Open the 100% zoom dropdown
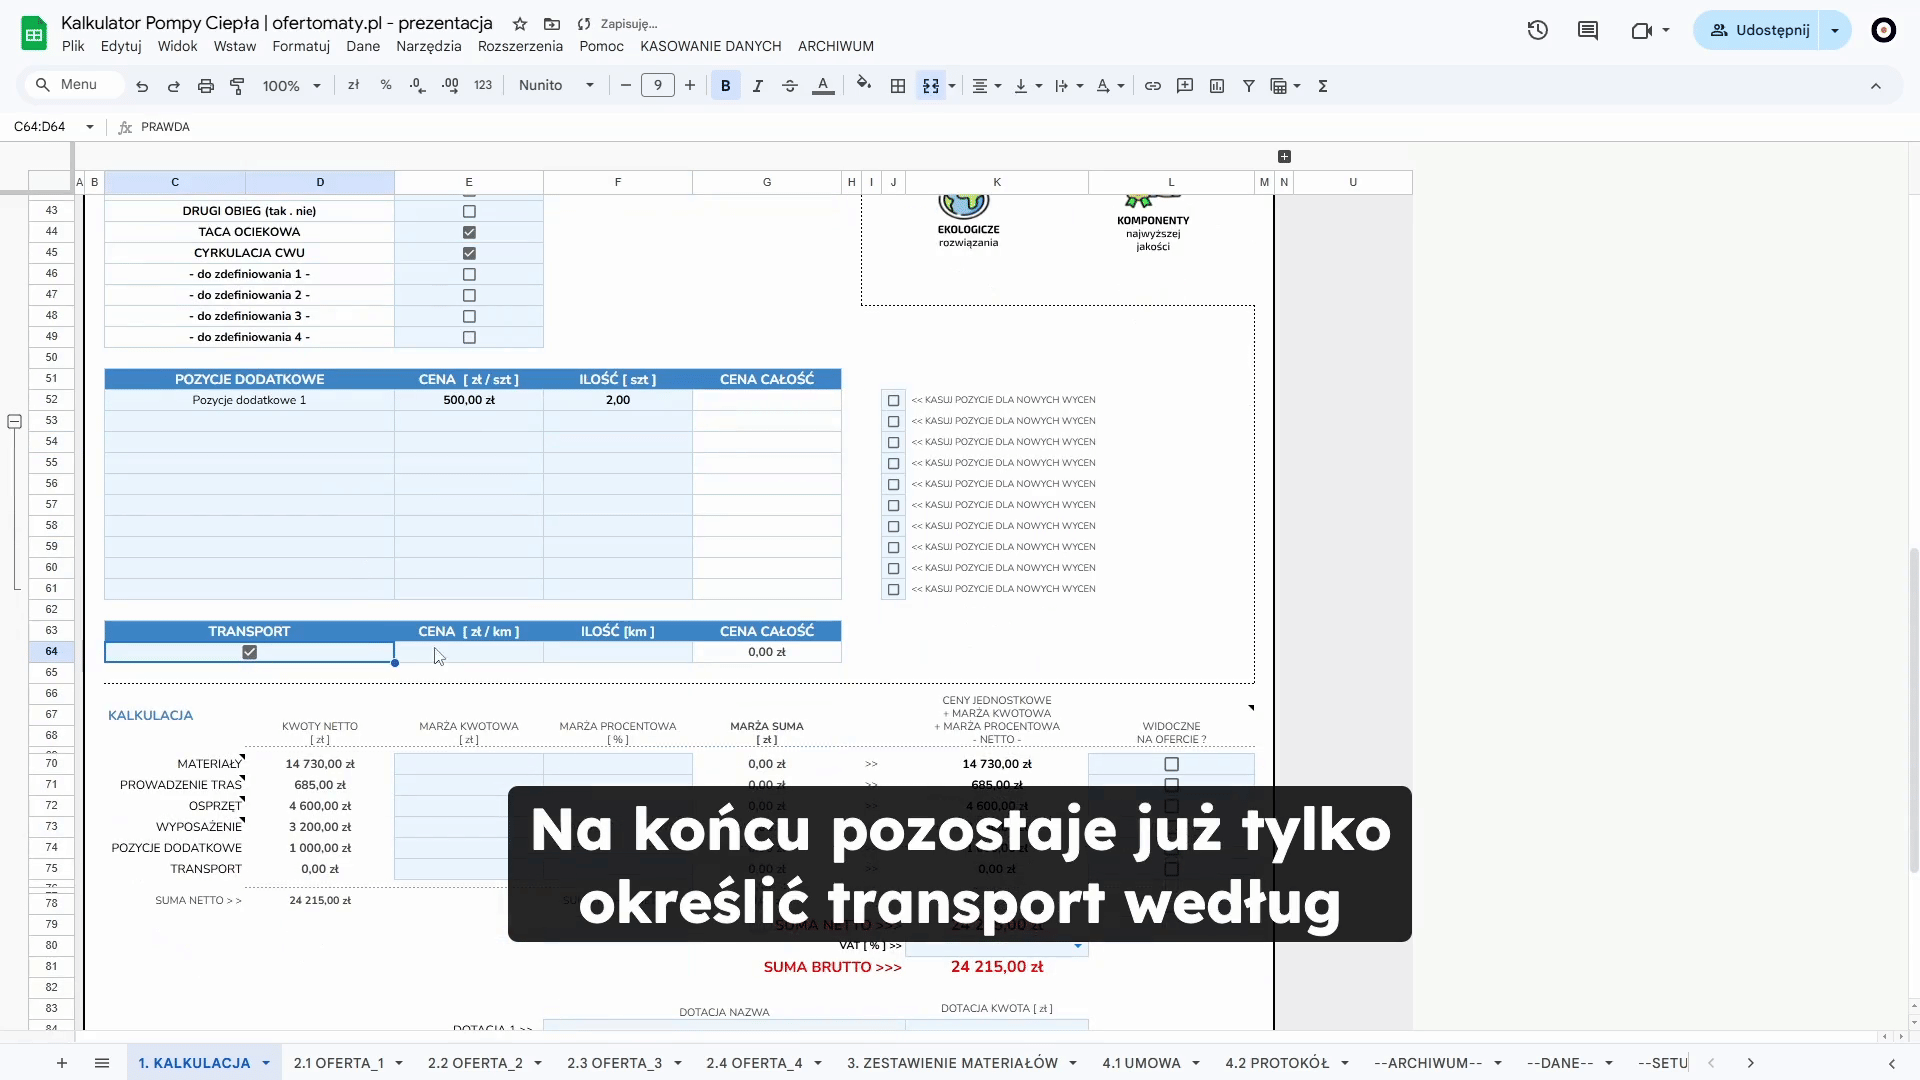This screenshot has height=1080, width=1920. [x=291, y=86]
